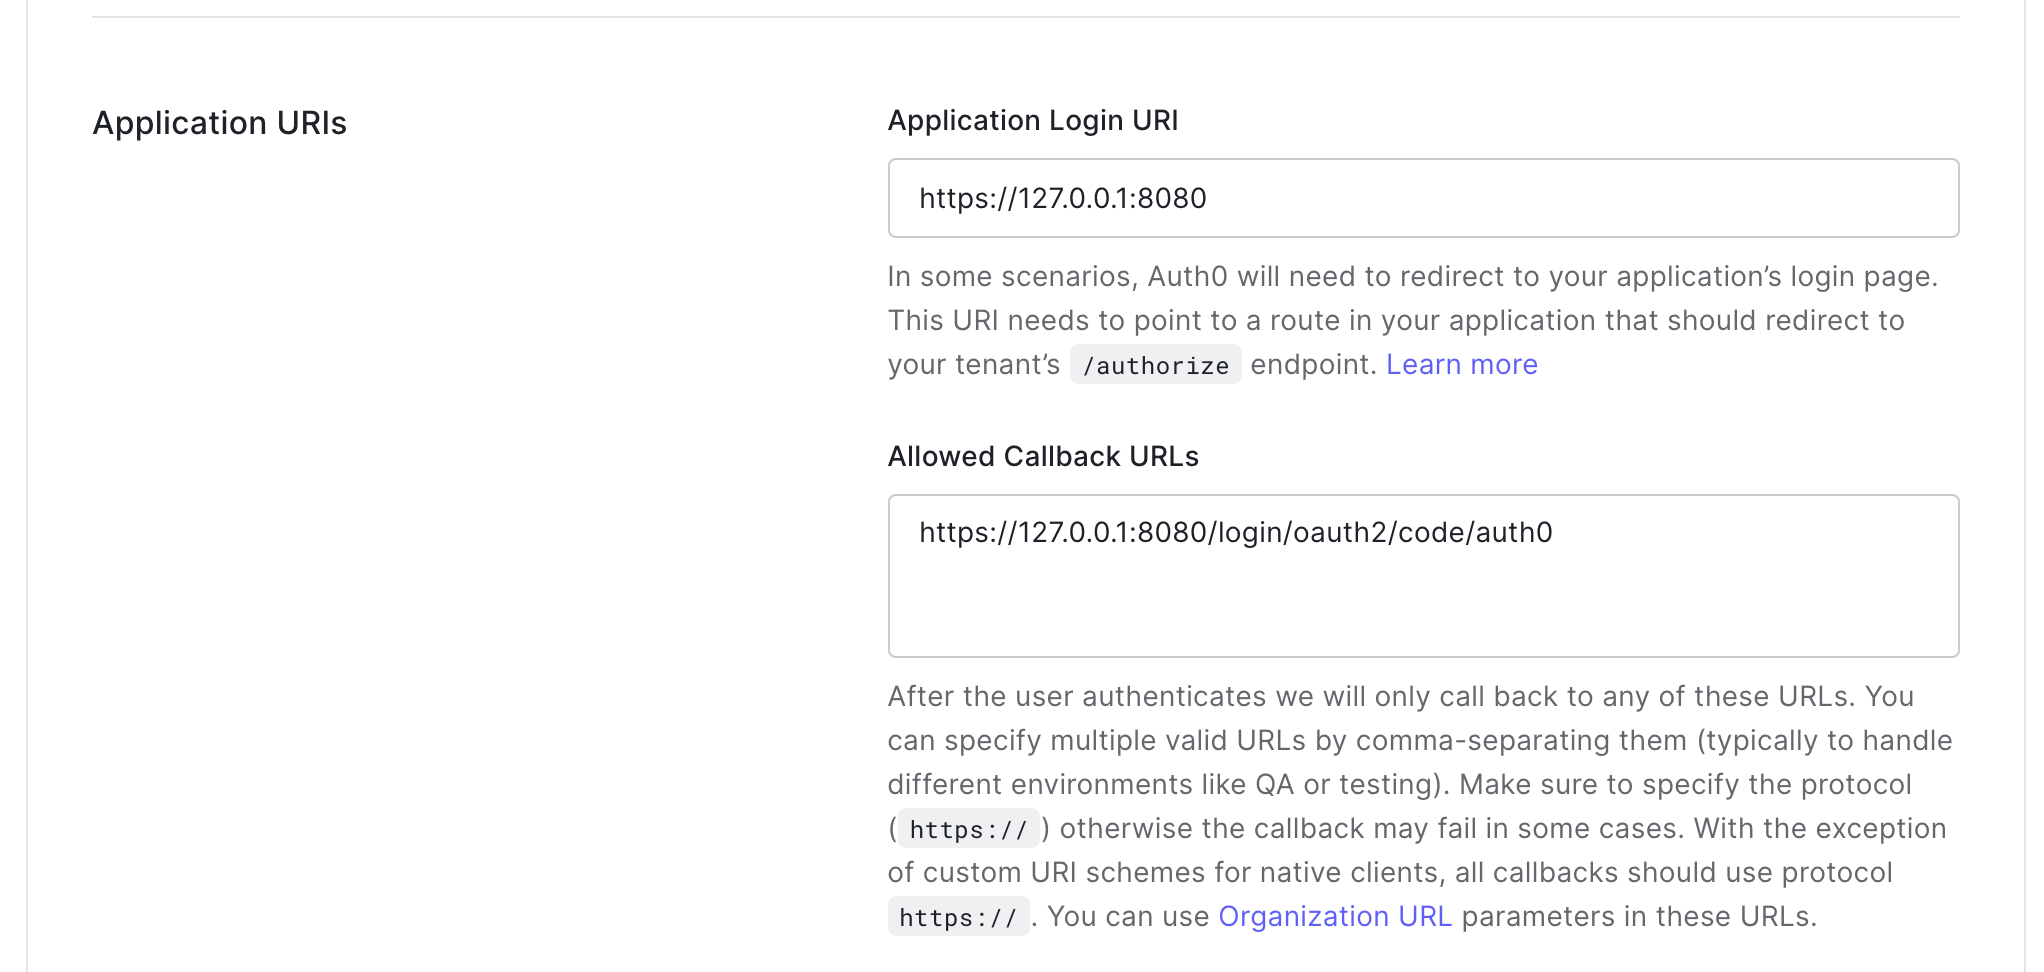The image size is (2044, 972).
Task: Open the Organization URL link
Action: pyautogui.click(x=1334, y=917)
